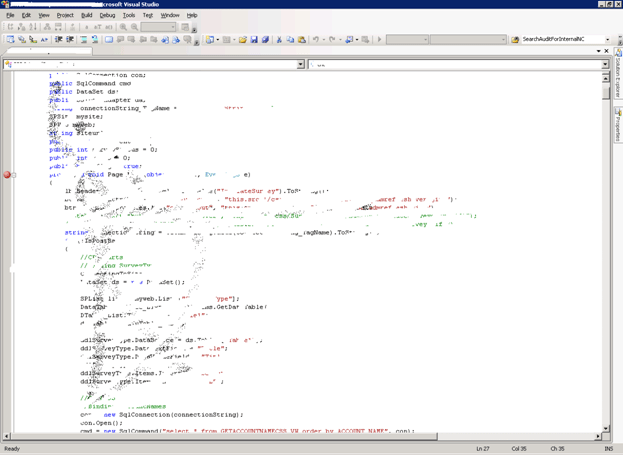Open the Edit menu
The width and height of the screenshot is (623, 455).
coord(26,15)
